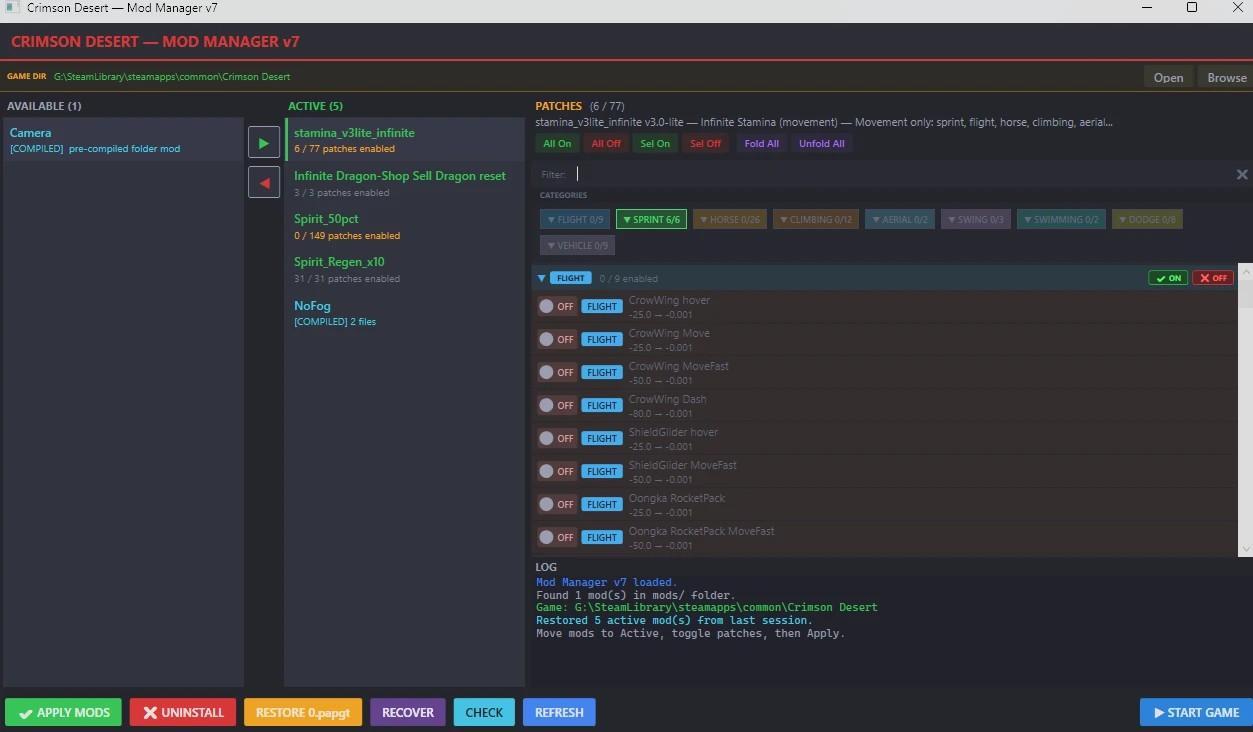Toggle CrowWing MoveFast patch switch

click(556, 373)
